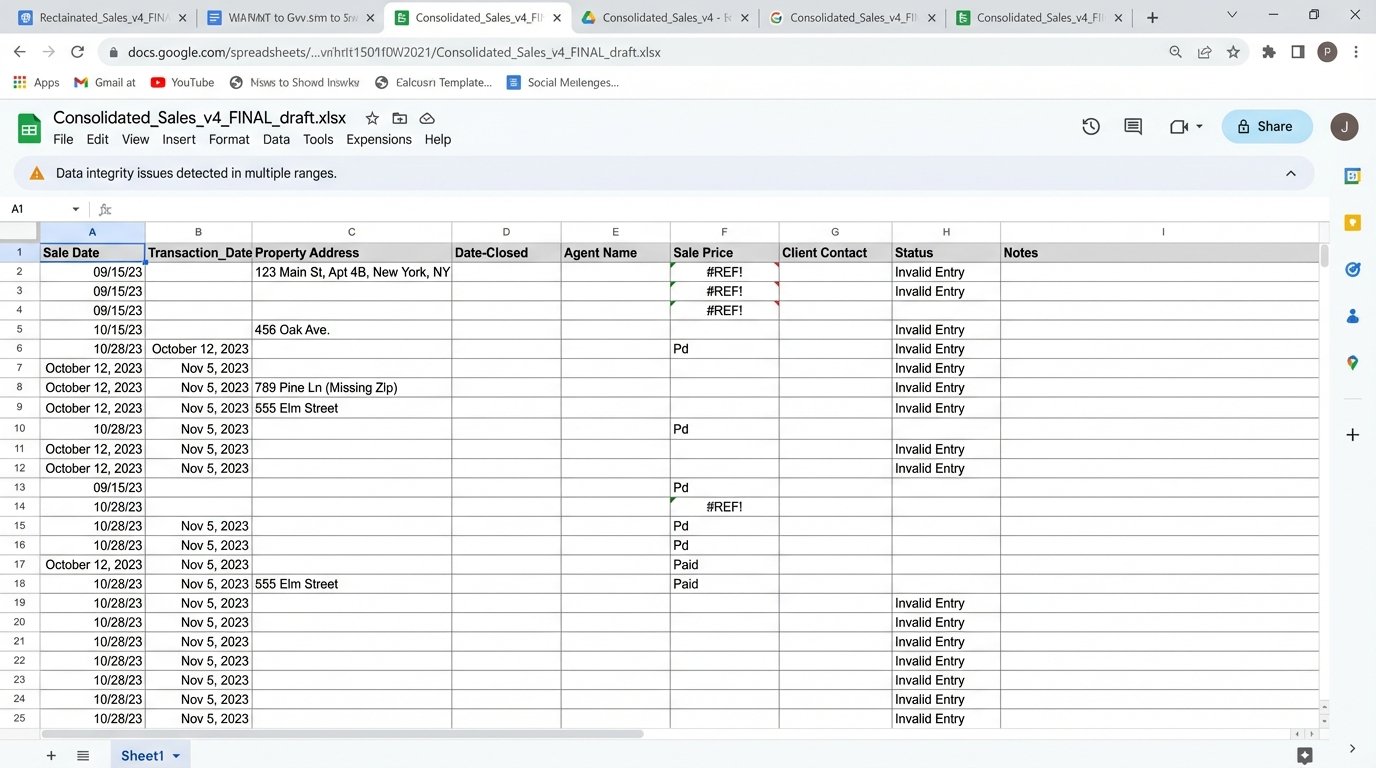This screenshot has width=1376, height=768.
Task: Click the Share button
Action: pyautogui.click(x=1266, y=126)
